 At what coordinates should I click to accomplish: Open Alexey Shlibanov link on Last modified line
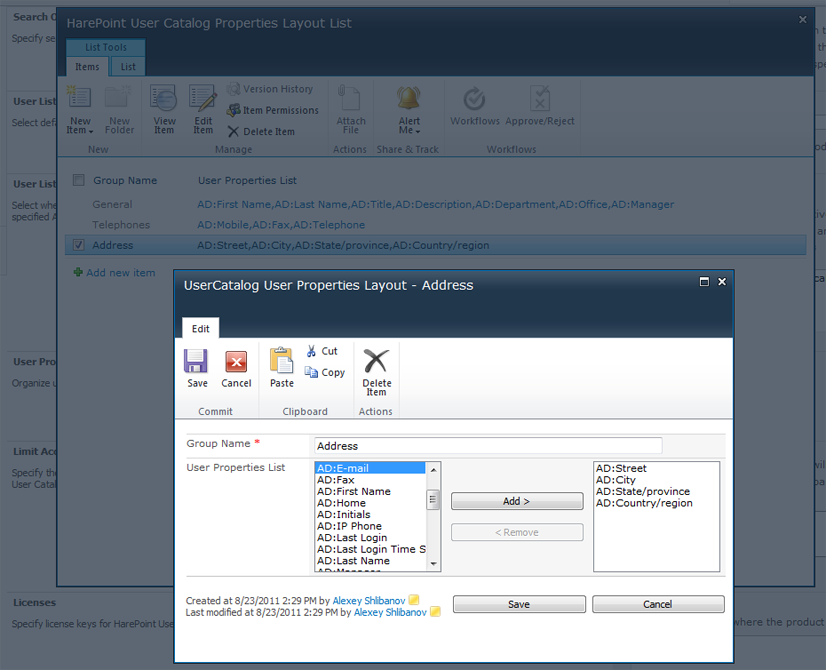390,612
